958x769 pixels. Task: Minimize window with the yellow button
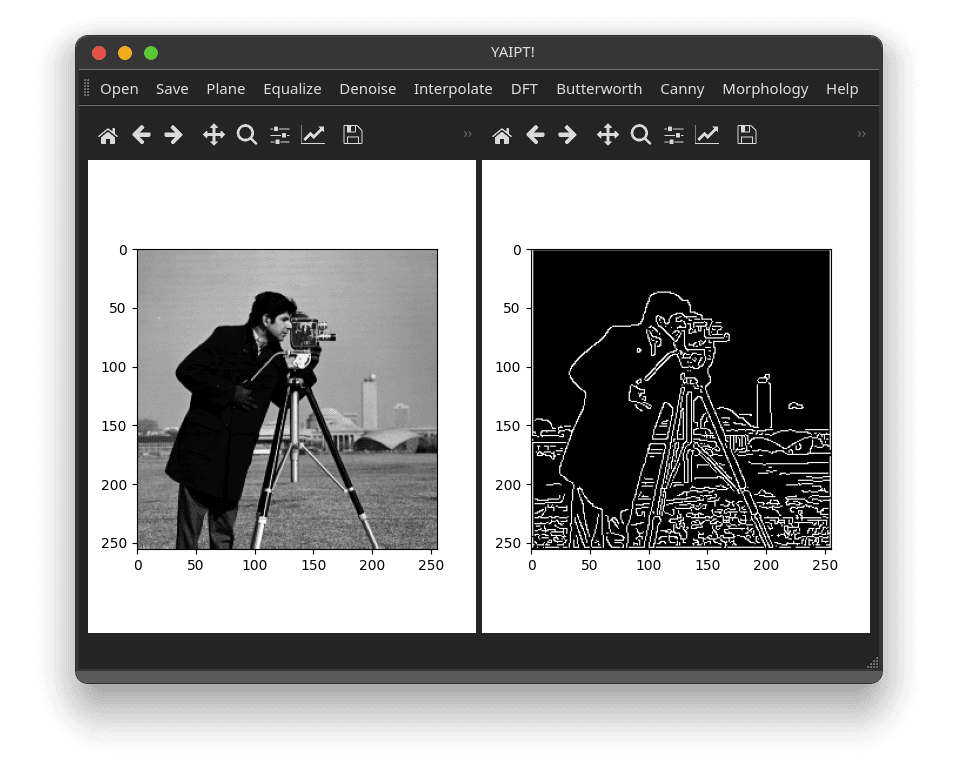pos(125,53)
